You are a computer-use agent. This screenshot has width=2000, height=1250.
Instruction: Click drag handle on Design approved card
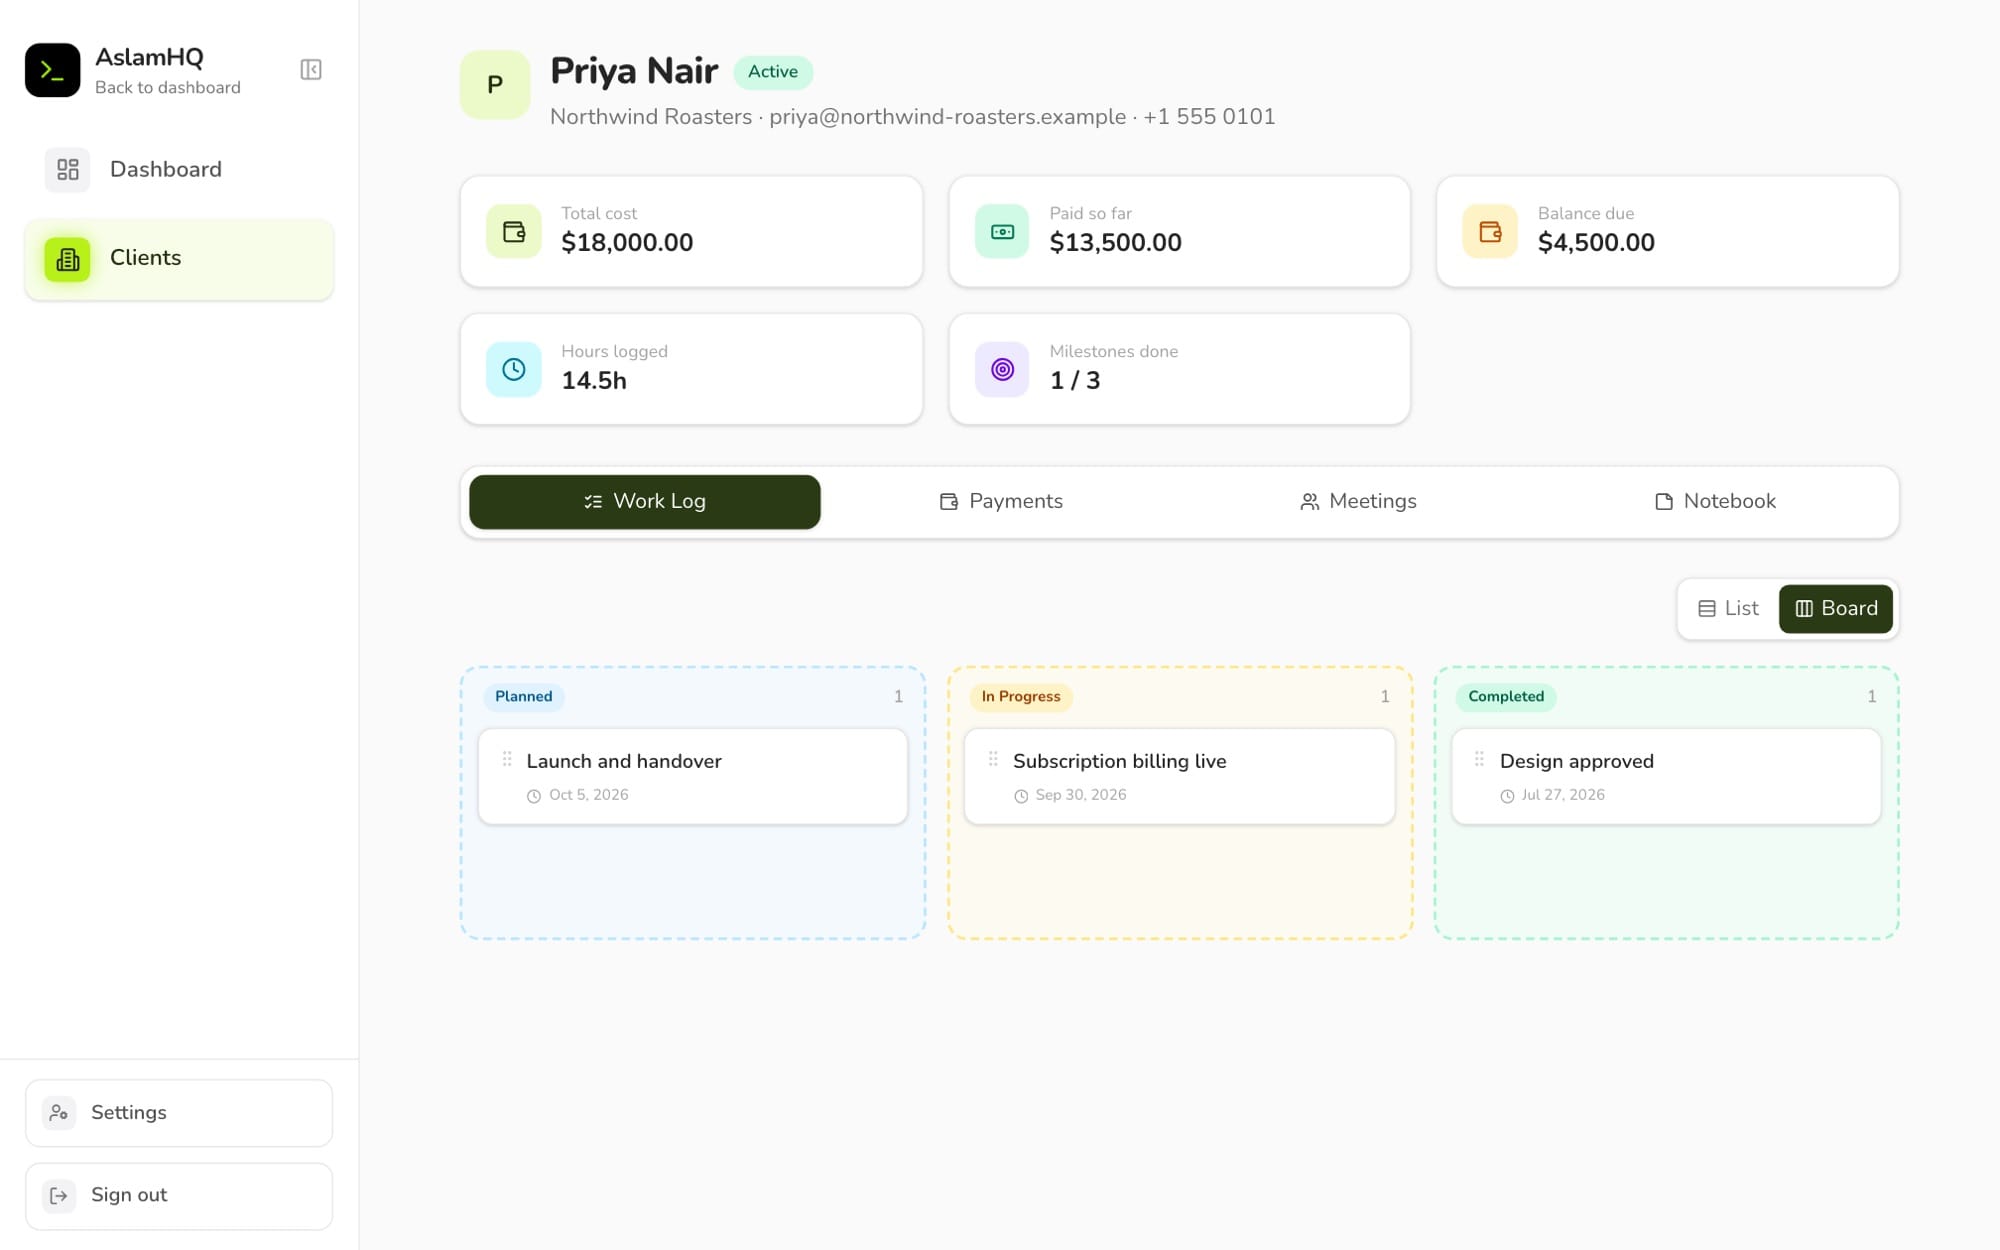tap(1479, 760)
